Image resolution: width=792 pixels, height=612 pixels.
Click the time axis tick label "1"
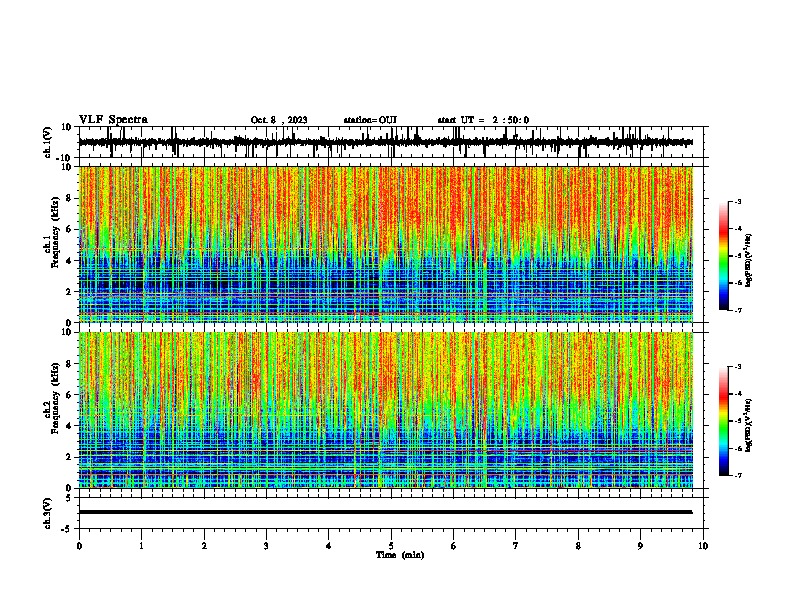tap(141, 546)
